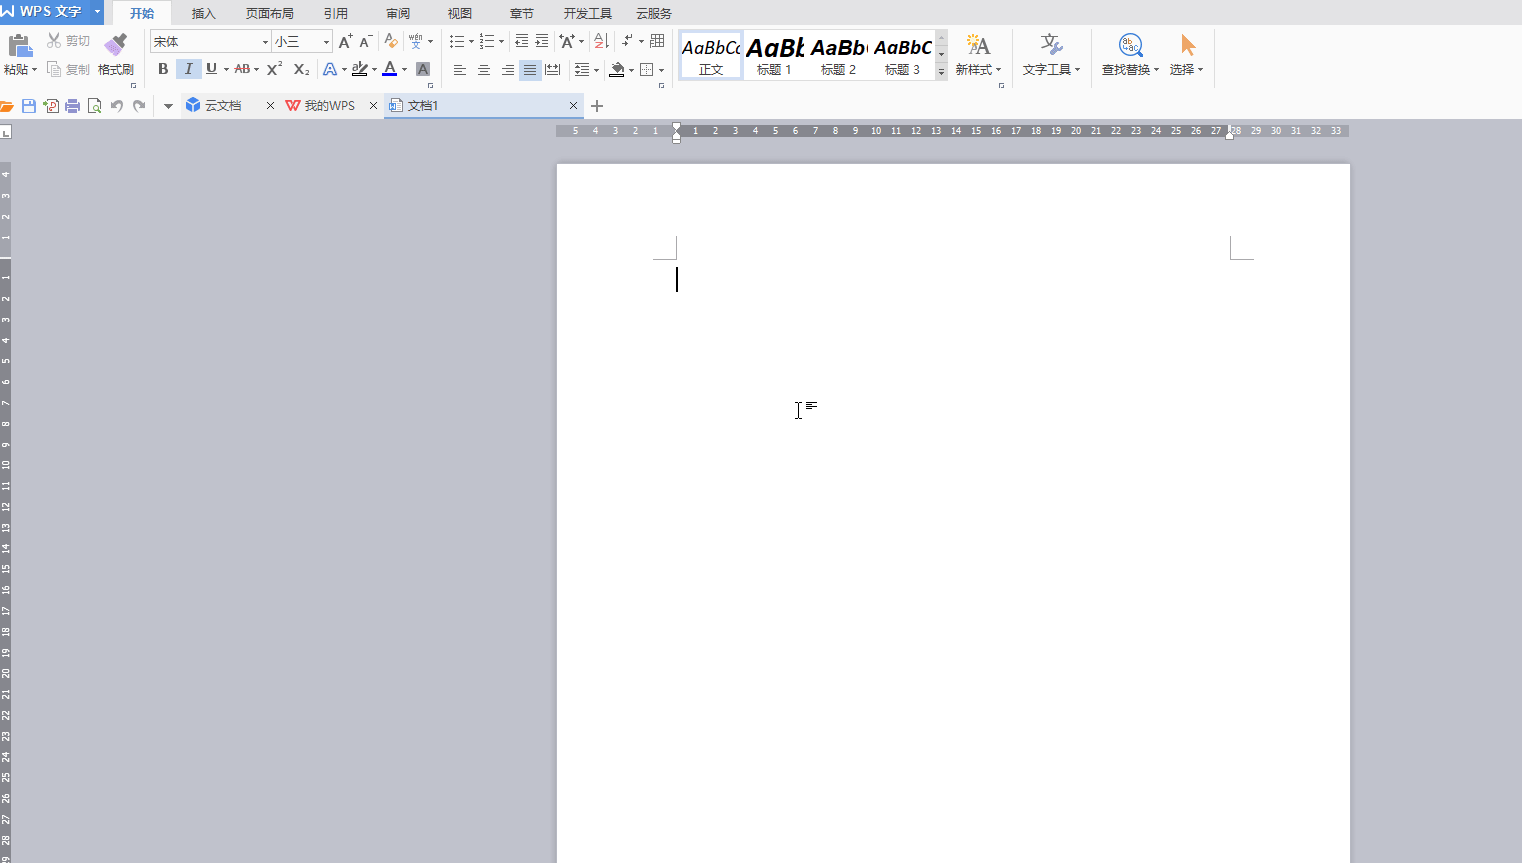The width and height of the screenshot is (1522, 863).
Task: Click the font color A swatch
Action: pyautogui.click(x=390, y=69)
